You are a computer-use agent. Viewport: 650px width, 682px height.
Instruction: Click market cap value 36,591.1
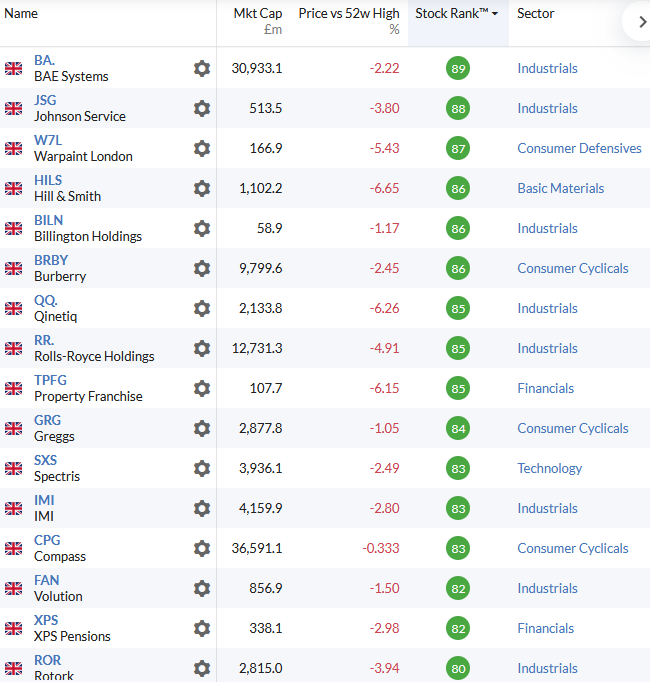(x=257, y=548)
